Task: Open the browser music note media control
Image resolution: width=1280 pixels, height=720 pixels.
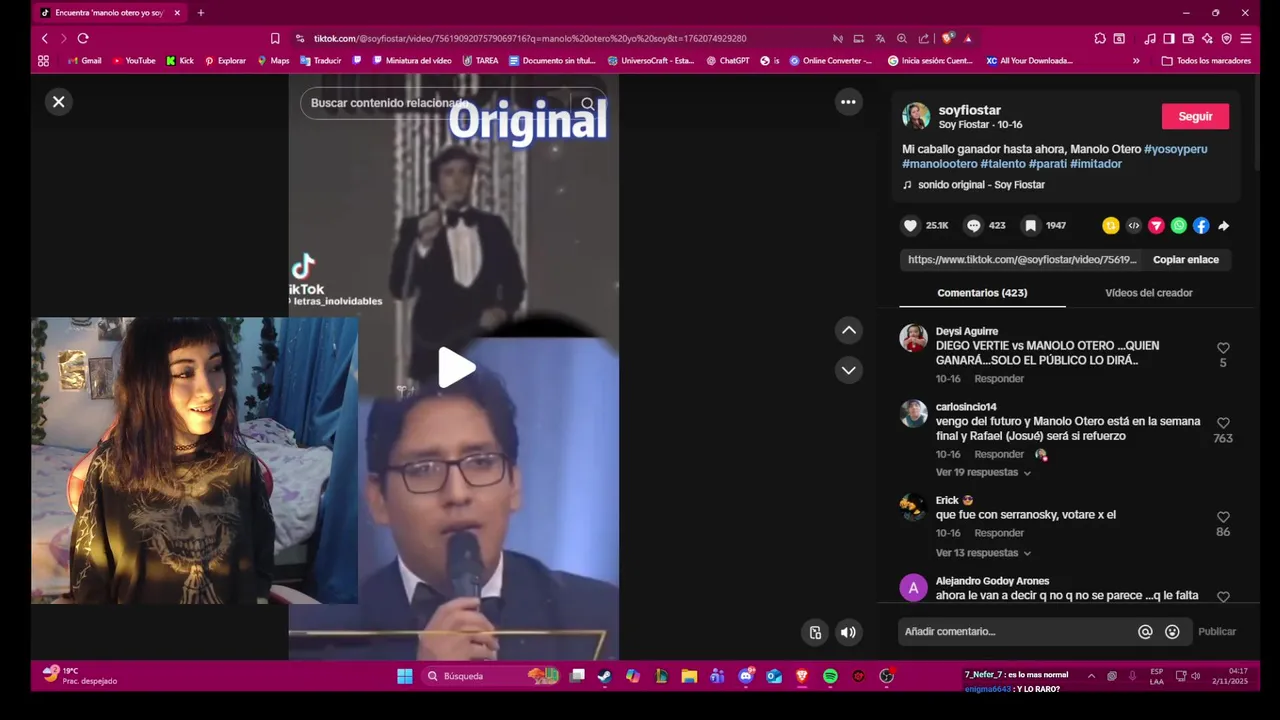Action: [x=1150, y=38]
